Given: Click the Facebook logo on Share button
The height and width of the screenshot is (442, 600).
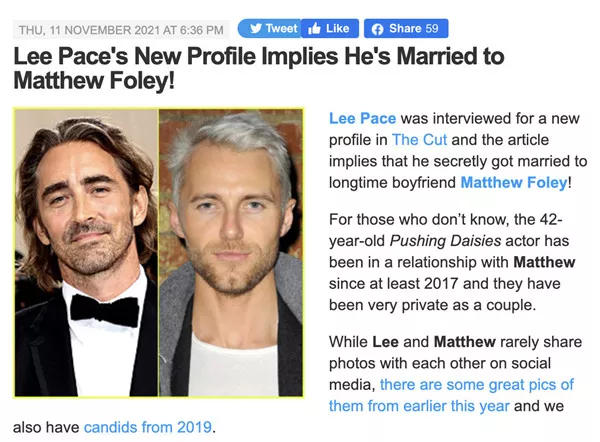Looking at the screenshot, I should [377, 29].
